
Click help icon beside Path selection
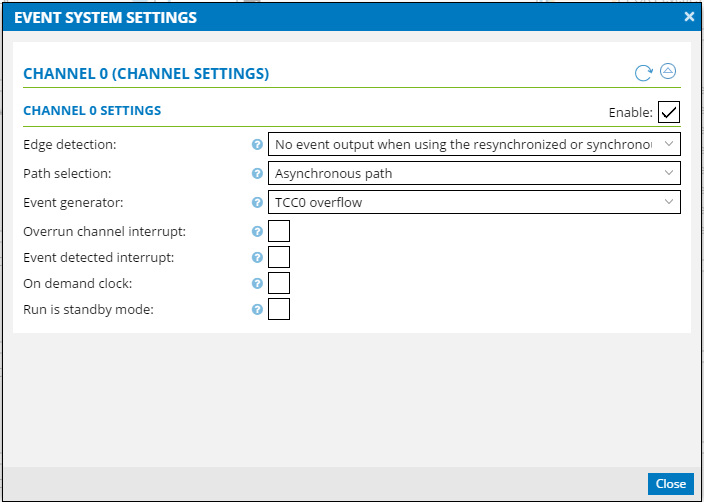click(257, 173)
